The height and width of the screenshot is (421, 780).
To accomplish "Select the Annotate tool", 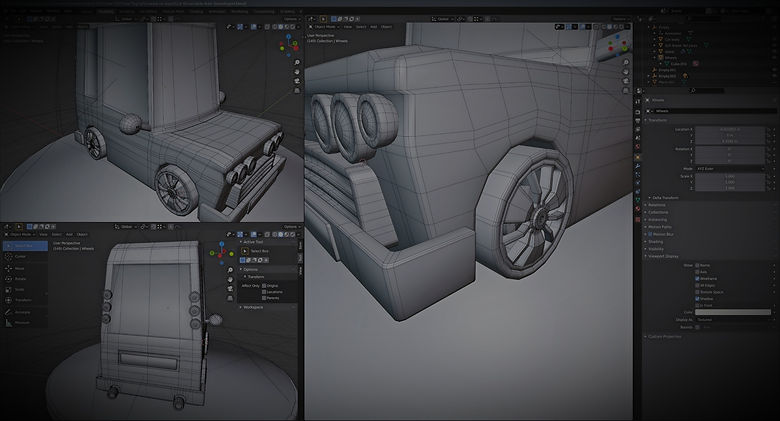I will 20,312.
